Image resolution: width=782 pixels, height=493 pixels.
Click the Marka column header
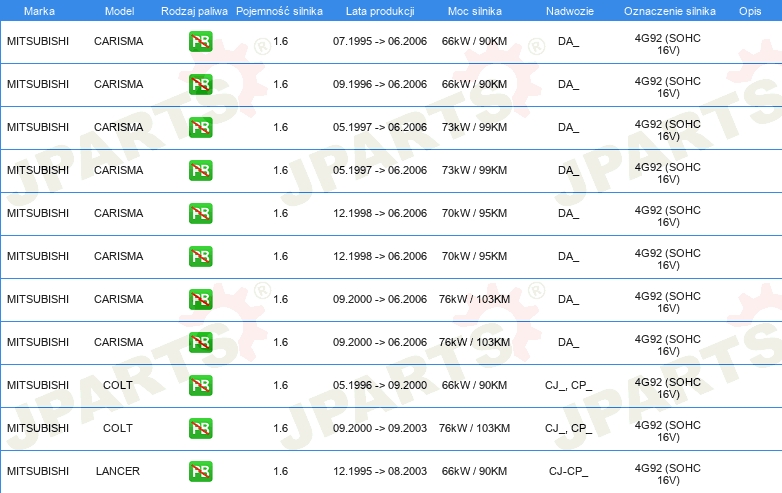pyautogui.click(x=39, y=11)
